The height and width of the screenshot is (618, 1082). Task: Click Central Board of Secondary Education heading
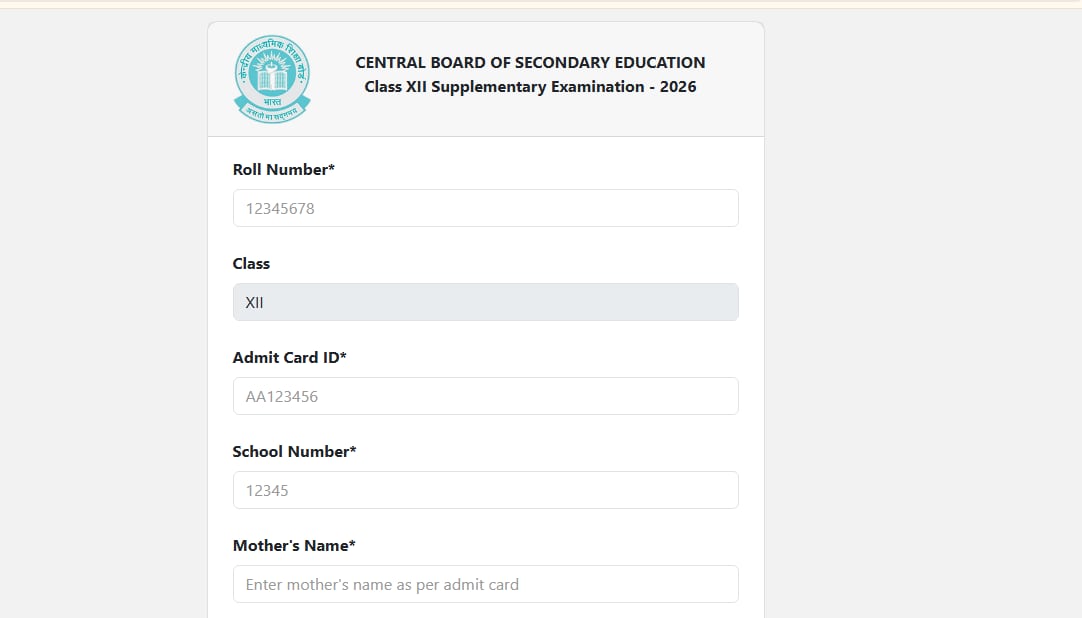tap(530, 63)
